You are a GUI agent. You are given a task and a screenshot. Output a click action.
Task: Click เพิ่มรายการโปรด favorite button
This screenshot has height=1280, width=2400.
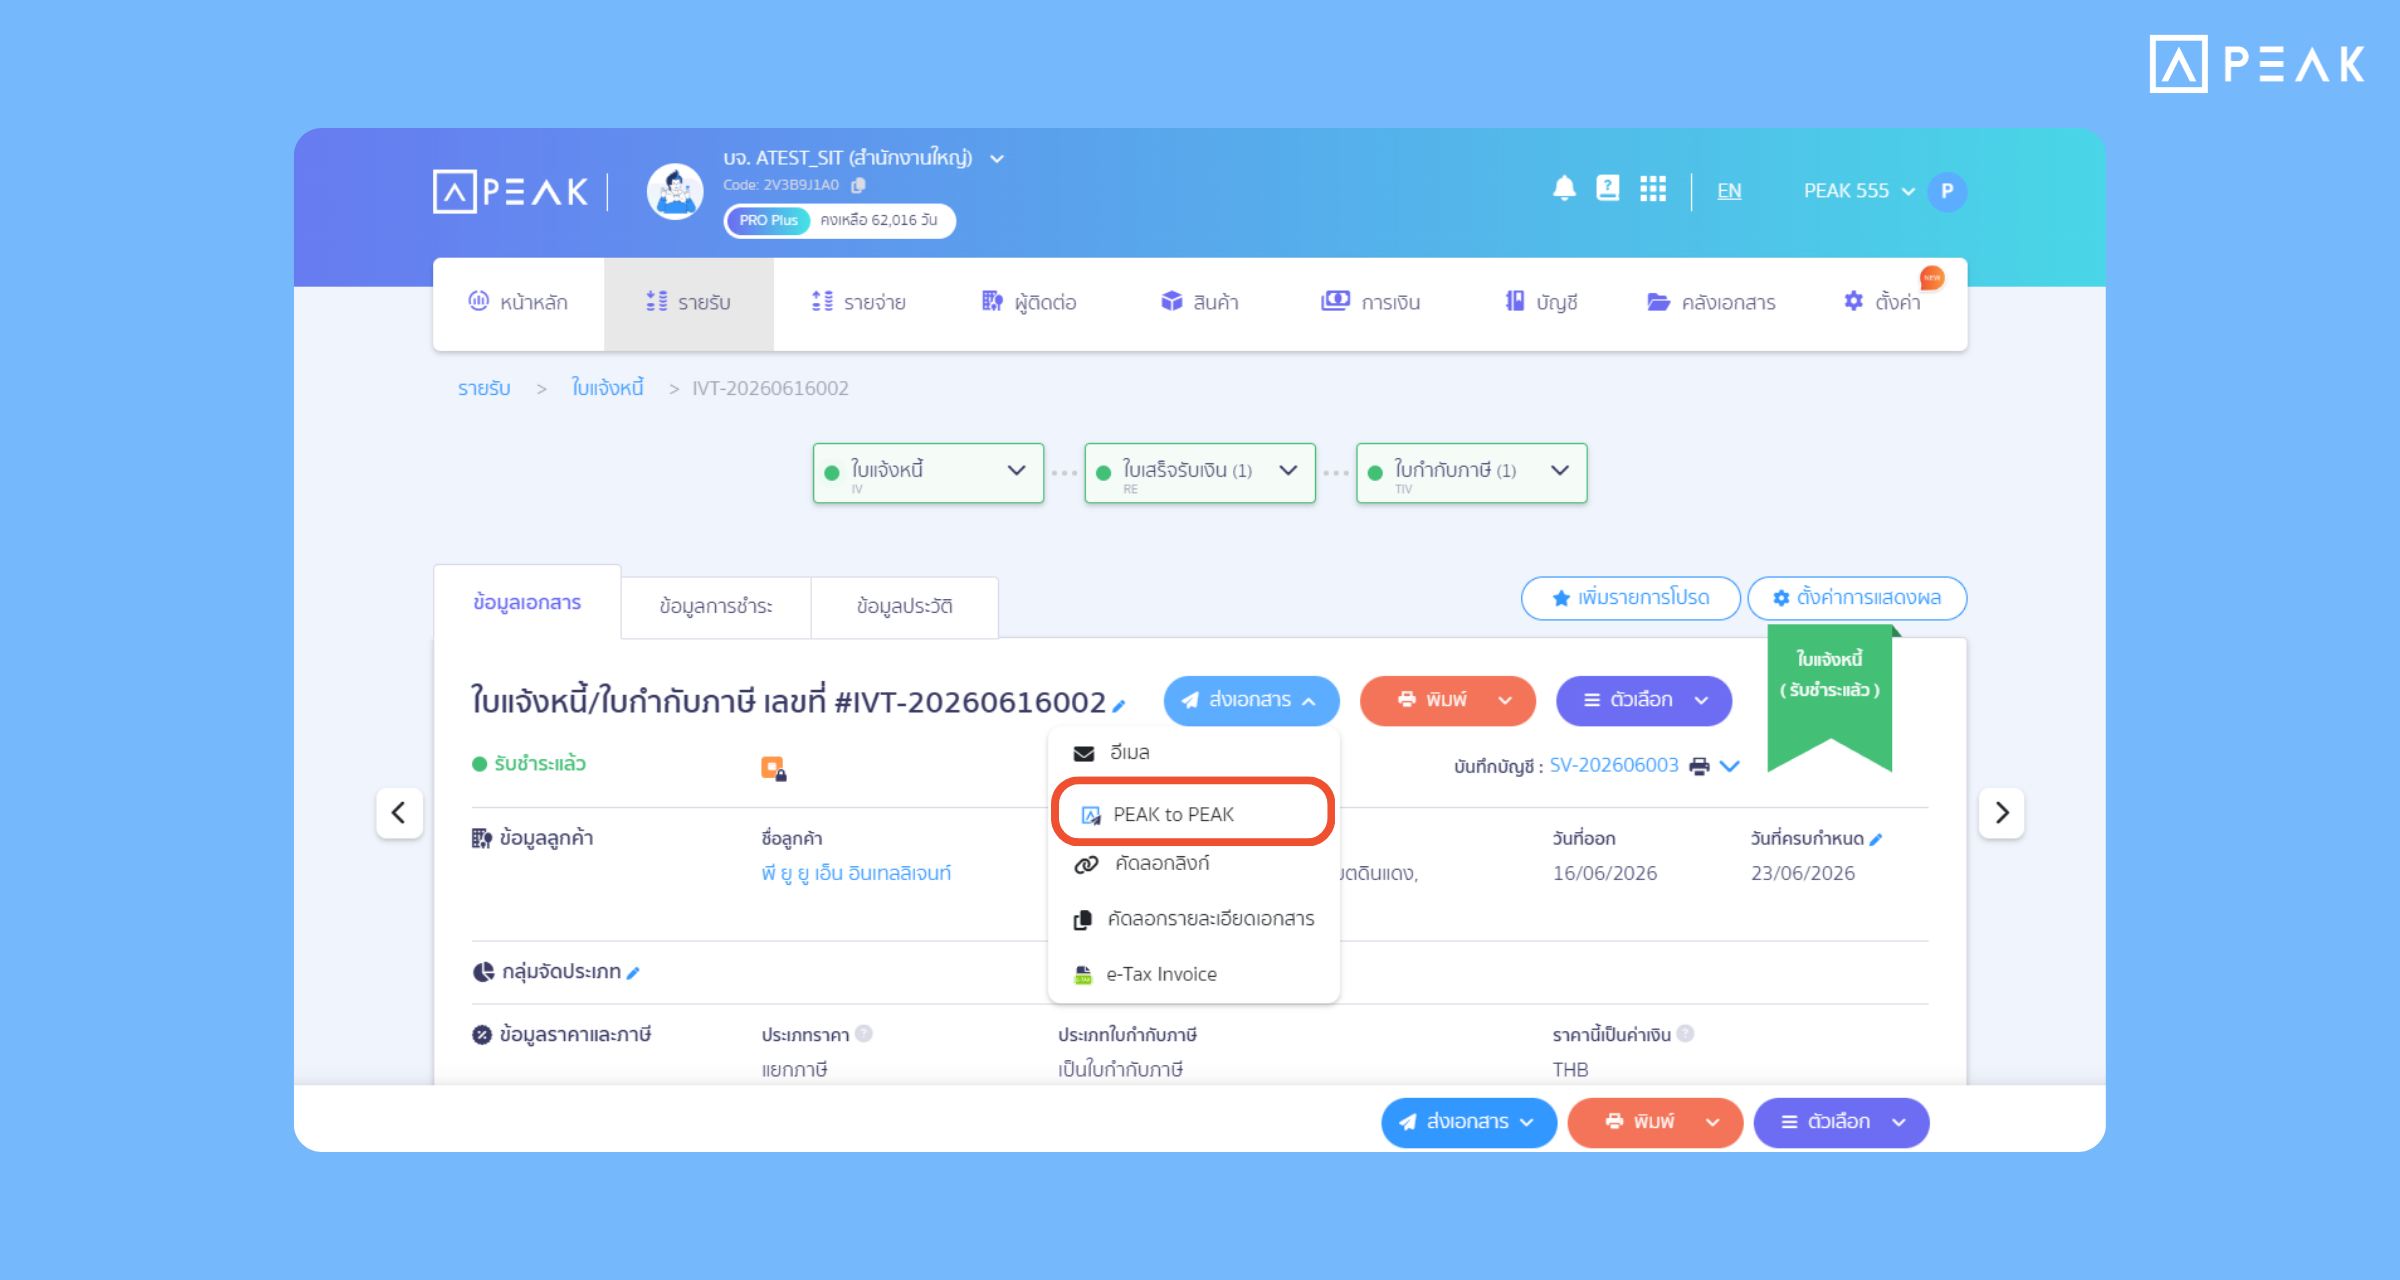pos(1630,598)
